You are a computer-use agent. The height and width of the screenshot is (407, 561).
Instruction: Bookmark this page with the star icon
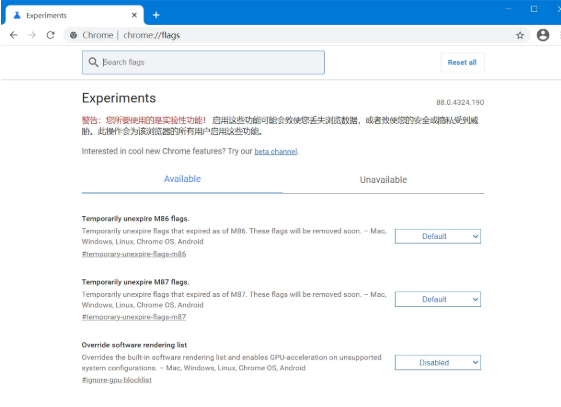[520, 35]
